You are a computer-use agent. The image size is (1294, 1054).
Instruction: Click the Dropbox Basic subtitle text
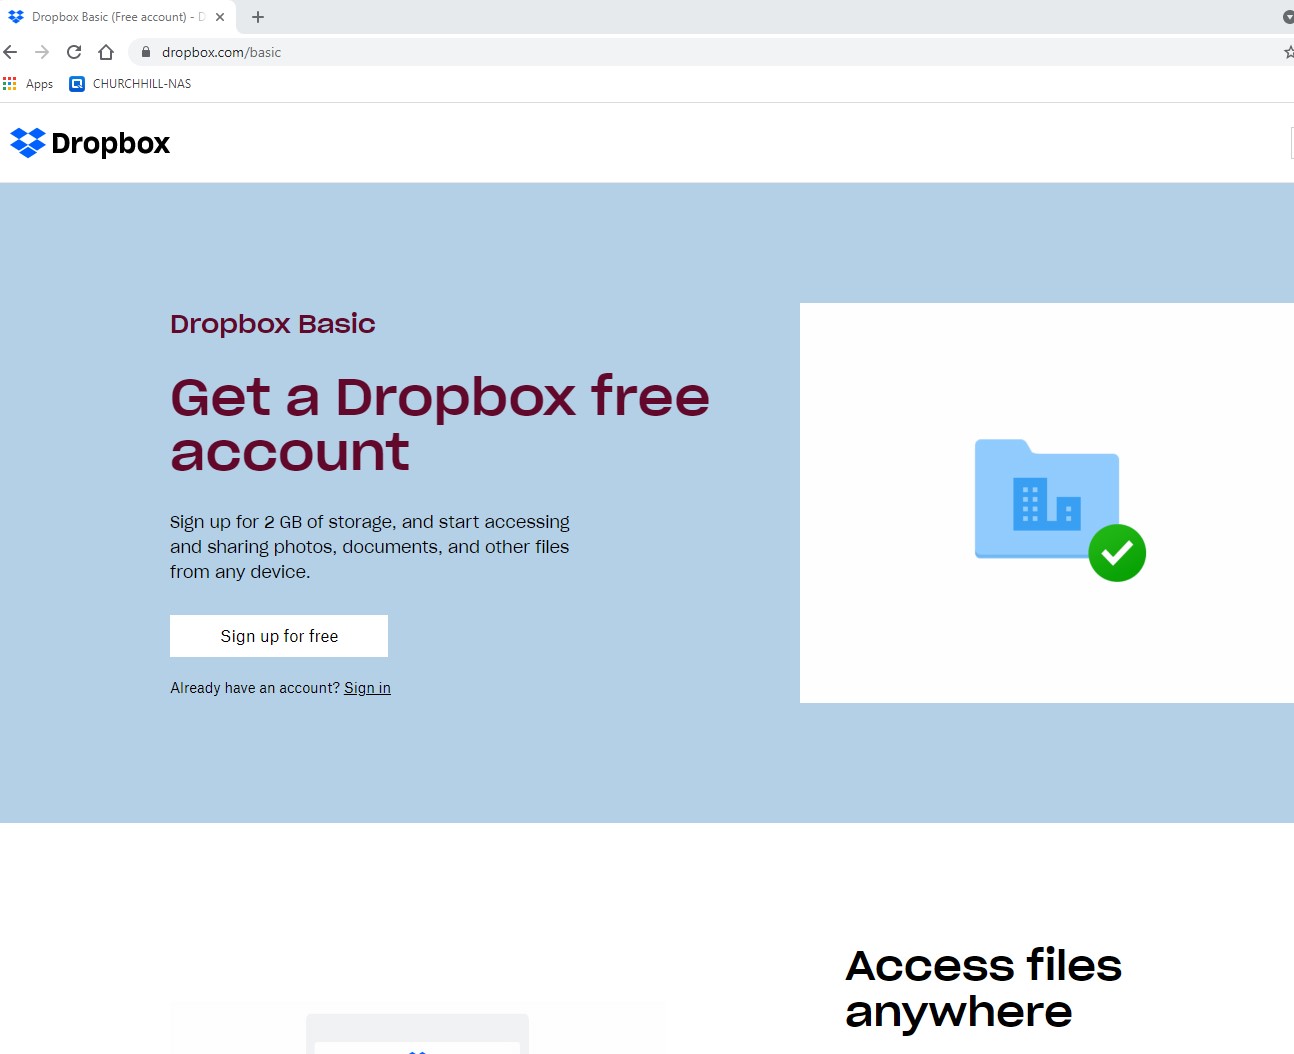273,324
